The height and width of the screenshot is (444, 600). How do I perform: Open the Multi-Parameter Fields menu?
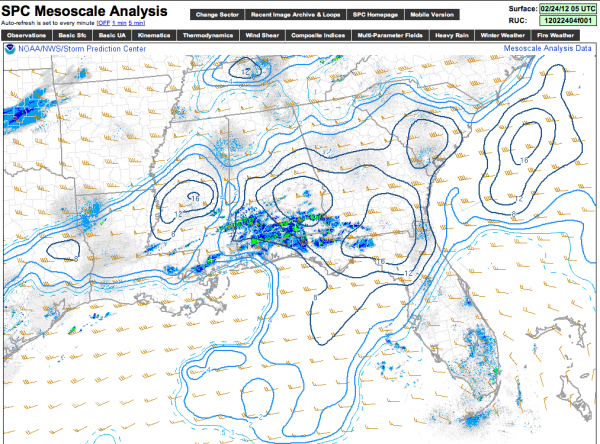[x=390, y=36]
